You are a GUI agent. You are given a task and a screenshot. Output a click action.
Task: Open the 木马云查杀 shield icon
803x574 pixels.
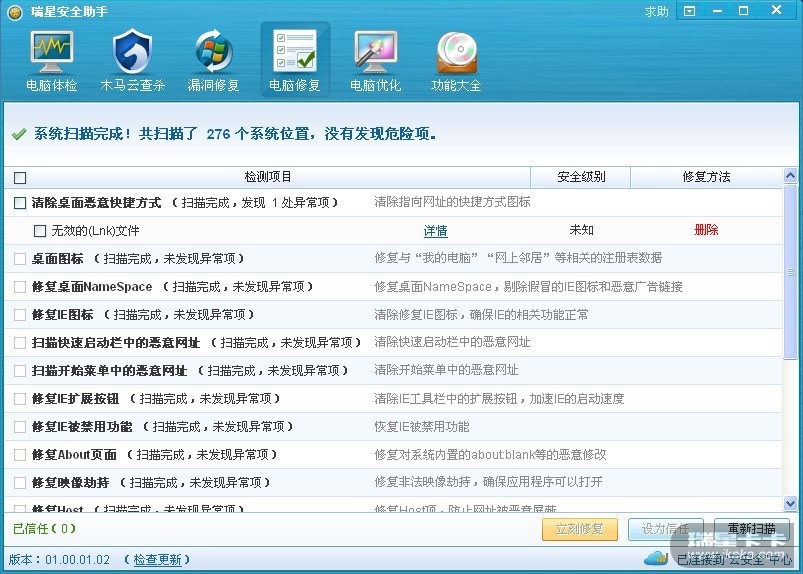pos(132,52)
